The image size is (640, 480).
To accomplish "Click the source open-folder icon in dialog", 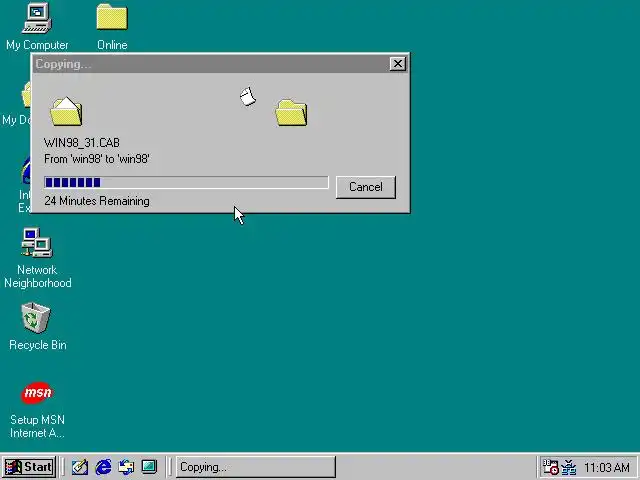I will pos(66,111).
